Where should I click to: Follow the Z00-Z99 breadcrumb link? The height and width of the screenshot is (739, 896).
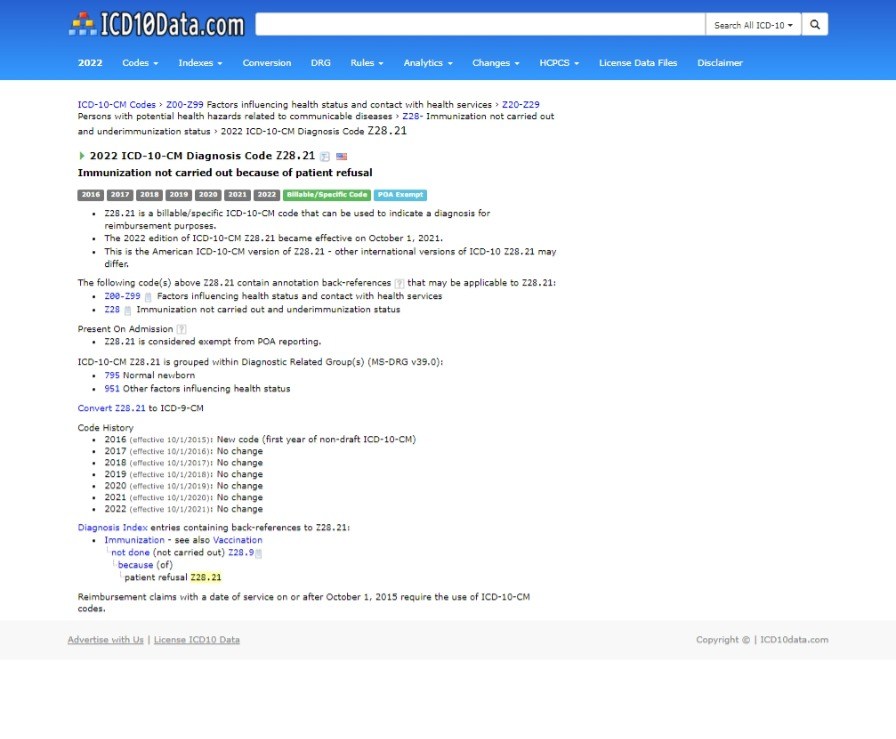coord(185,105)
